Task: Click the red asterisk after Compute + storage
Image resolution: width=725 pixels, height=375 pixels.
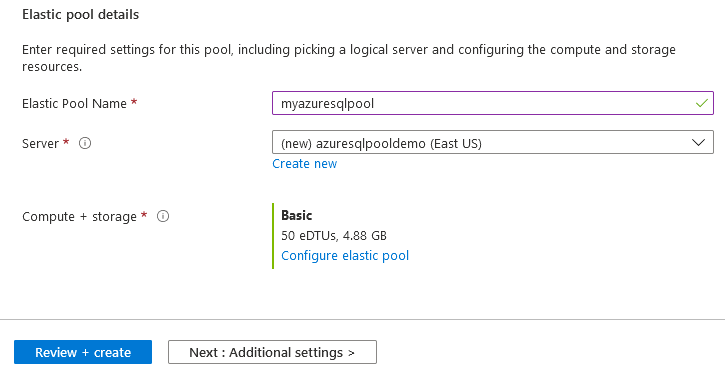Action: coord(144,215)
